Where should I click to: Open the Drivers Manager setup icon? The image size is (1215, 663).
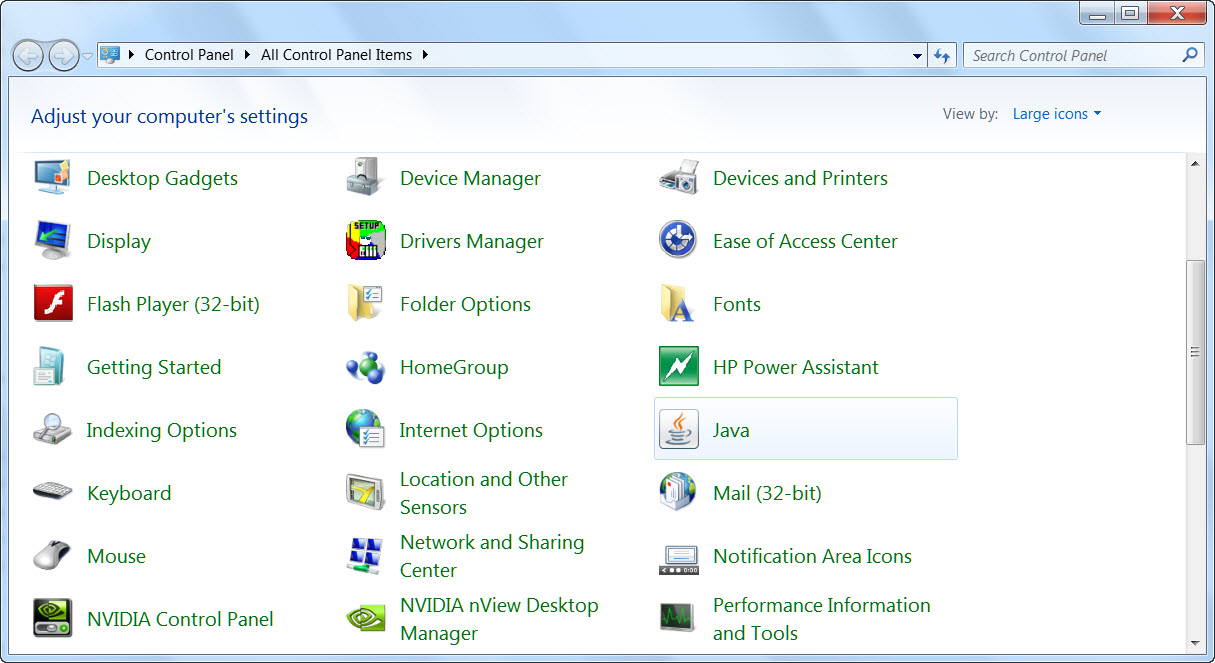pos(366,241)
